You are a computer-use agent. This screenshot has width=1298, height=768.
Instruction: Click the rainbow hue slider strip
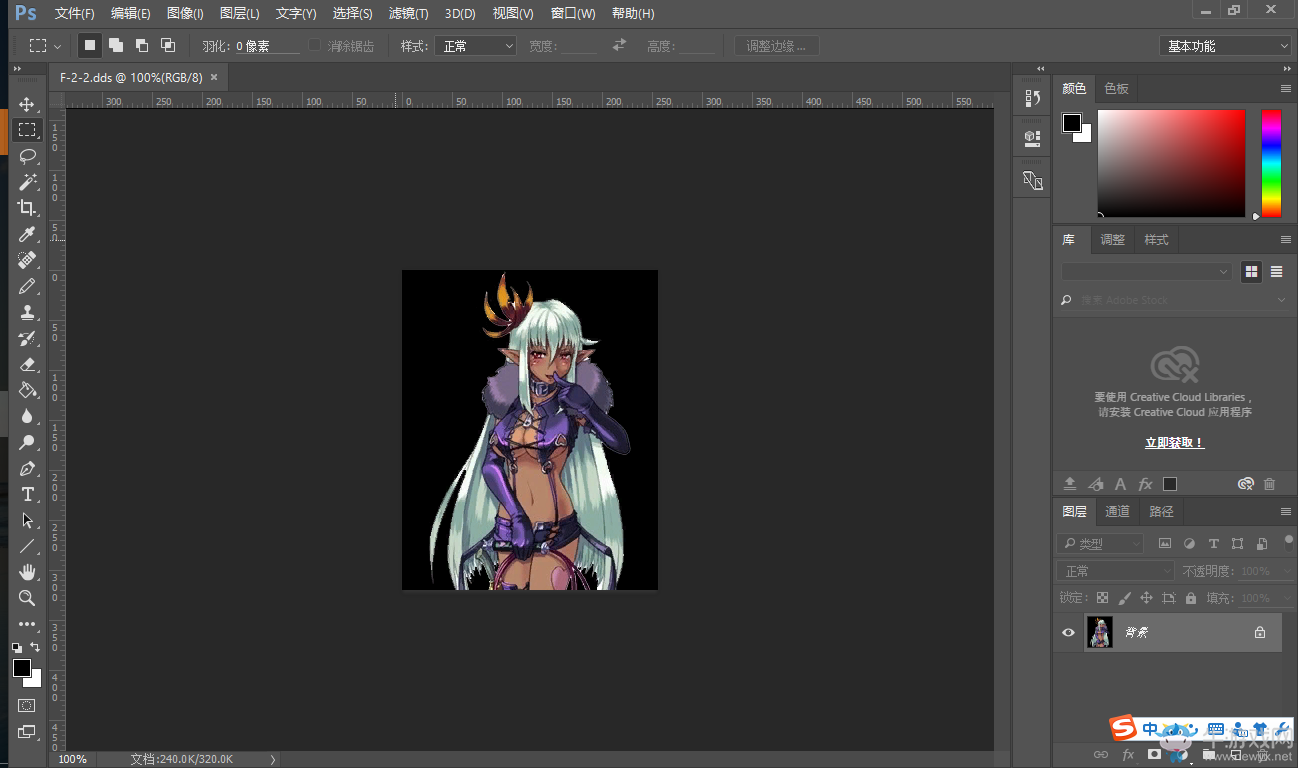point(1271,163)
